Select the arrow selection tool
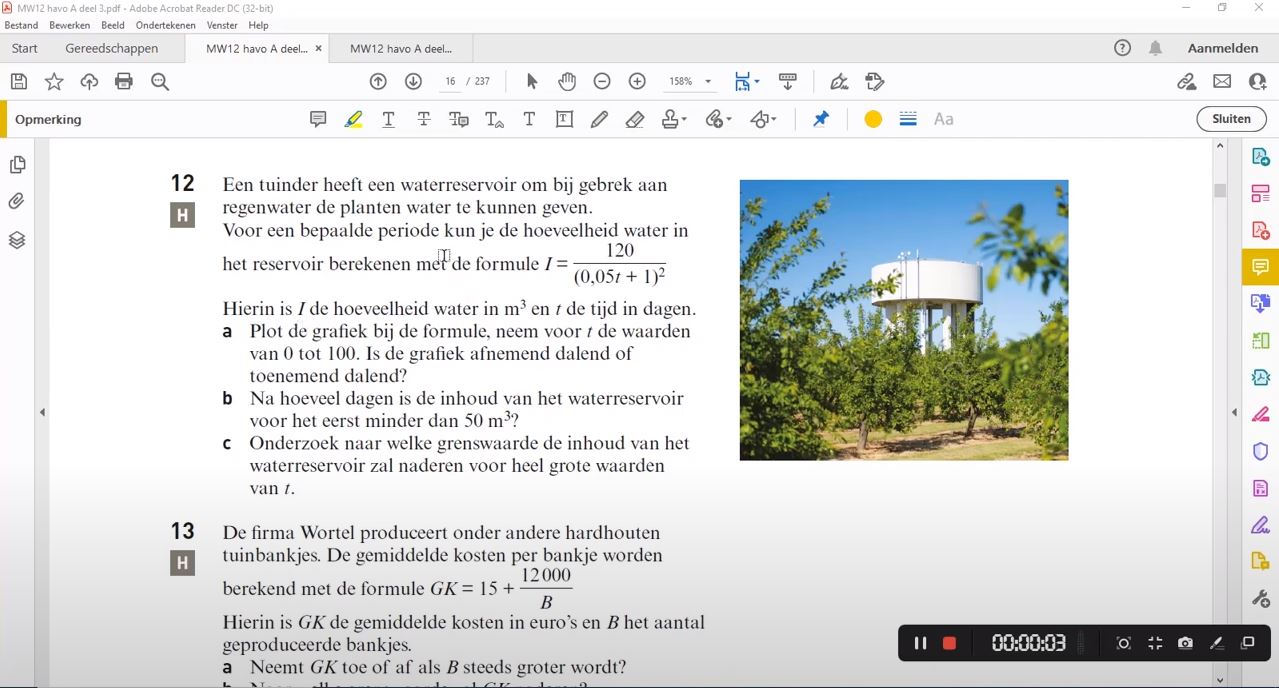The image size is (1279, 688). tap(532, 82)
